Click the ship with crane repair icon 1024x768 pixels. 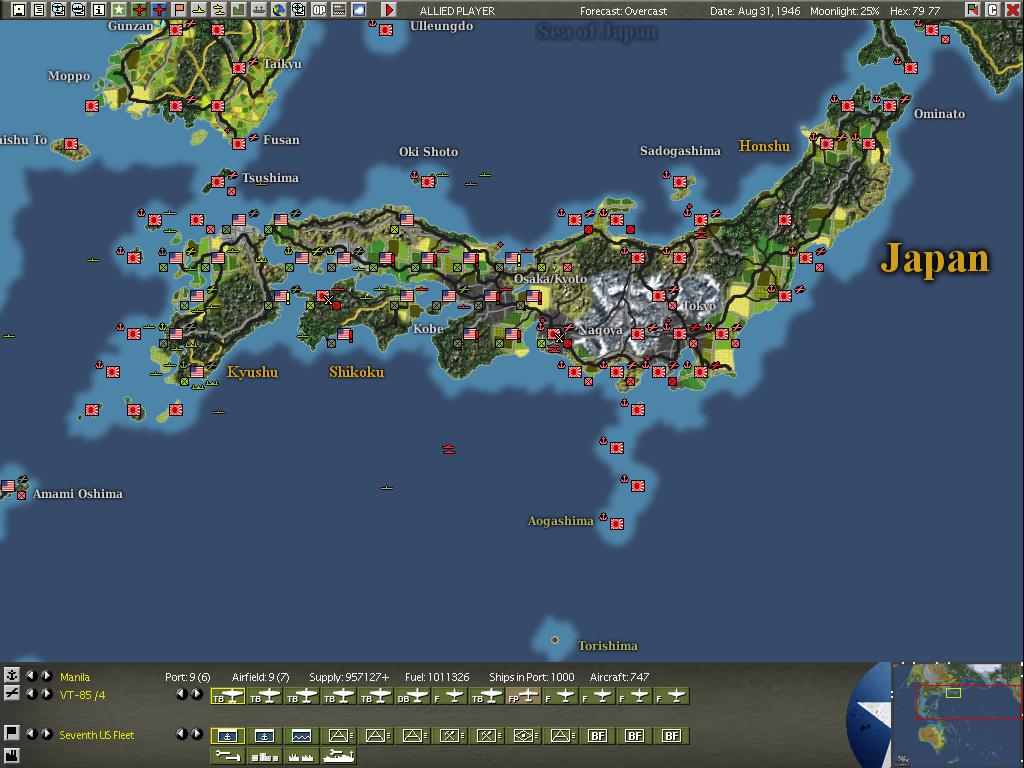(338, 756)
